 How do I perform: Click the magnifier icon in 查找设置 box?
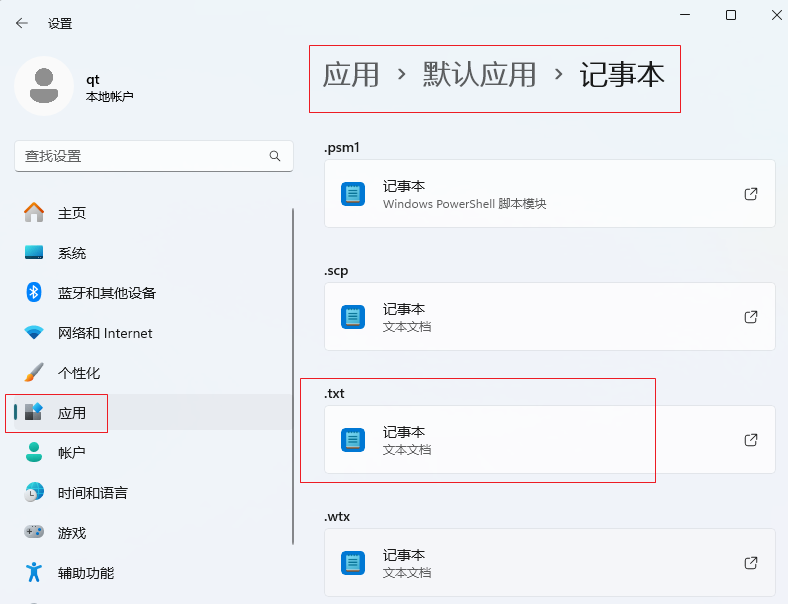[275, 156]
